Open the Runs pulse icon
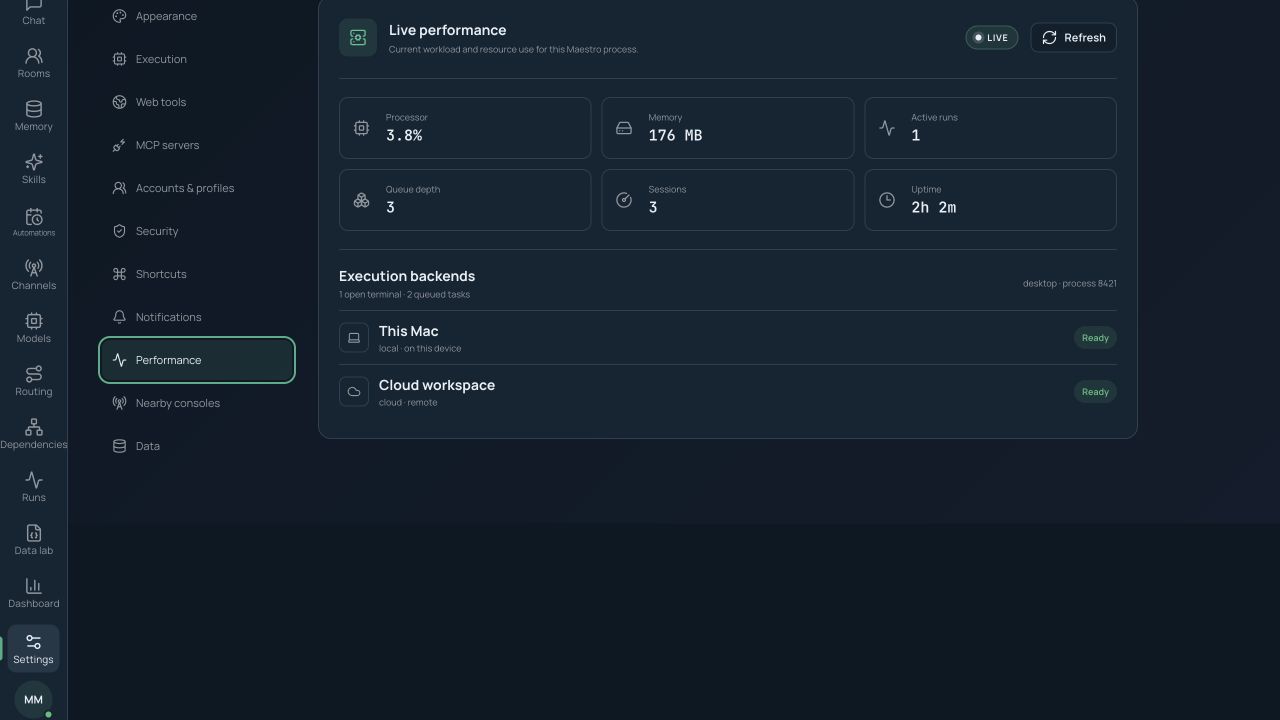 point(33,480)
